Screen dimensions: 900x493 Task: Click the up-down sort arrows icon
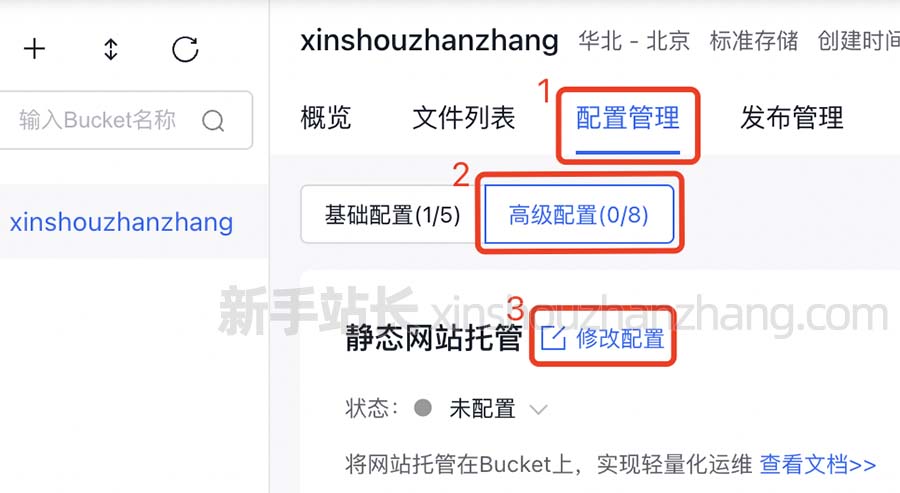(x=111, y=49)
